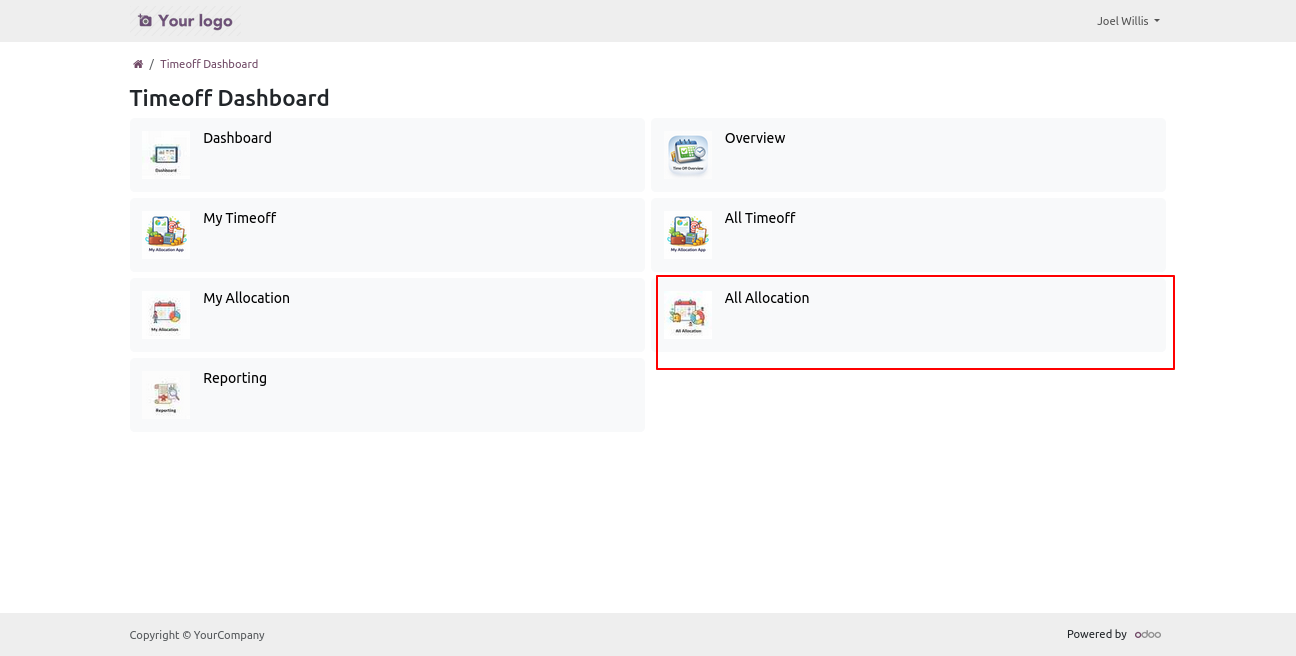Click the All Timeoff tile icon
The width and height of the screenshot is (1296, 656).
tap(687, 235)
